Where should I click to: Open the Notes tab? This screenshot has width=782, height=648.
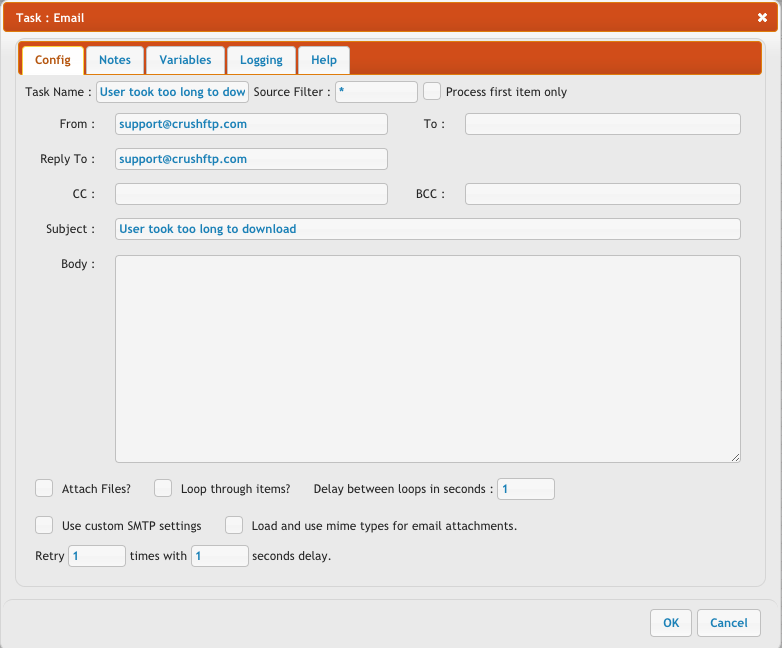pos(115,60)
